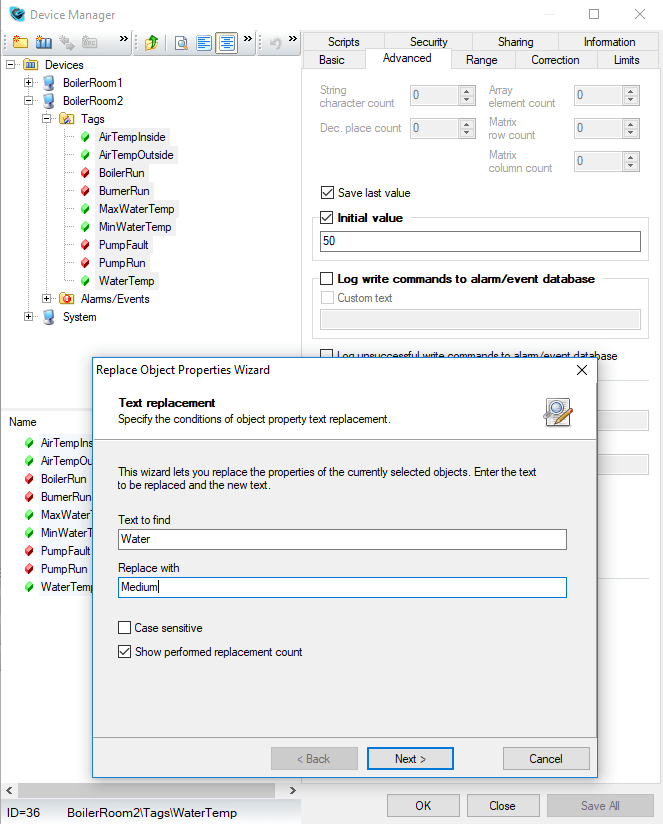Select the red PumpFault tag in the tree

tap(124, 245)
